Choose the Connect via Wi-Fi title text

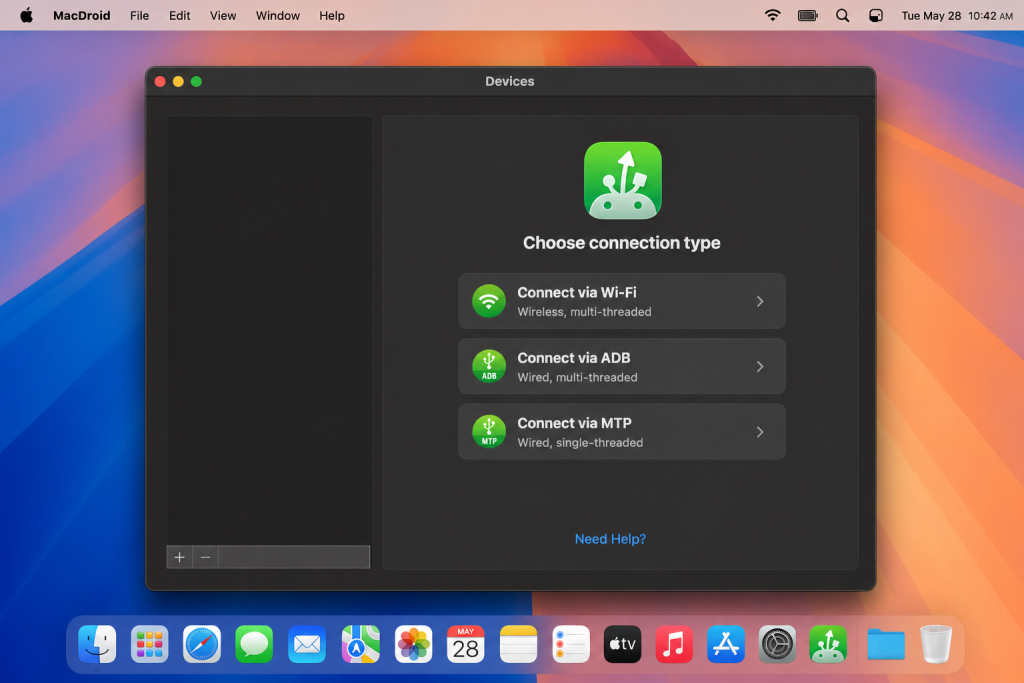pos(577,293)
